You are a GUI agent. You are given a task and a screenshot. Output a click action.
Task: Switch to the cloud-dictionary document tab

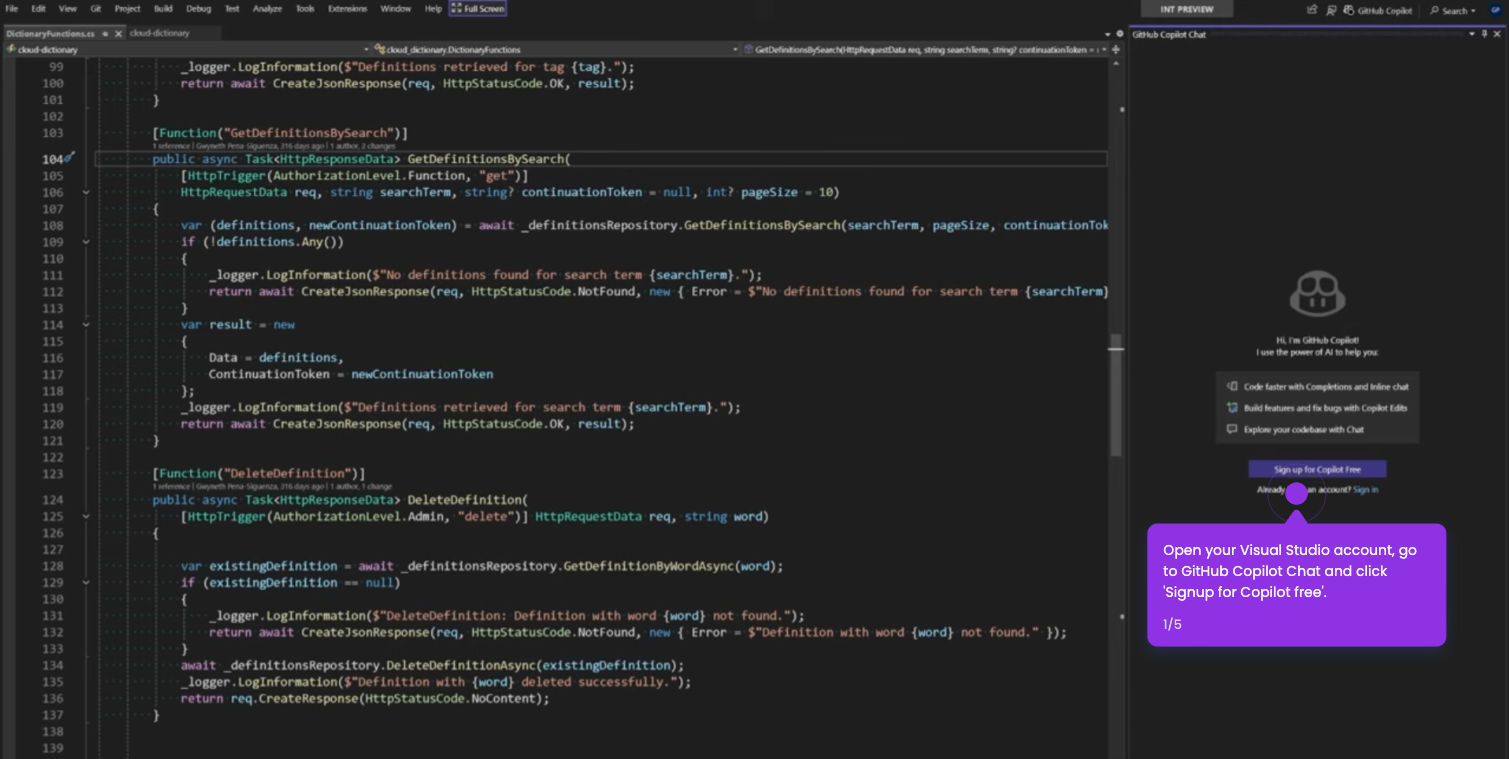pos(159,33)
